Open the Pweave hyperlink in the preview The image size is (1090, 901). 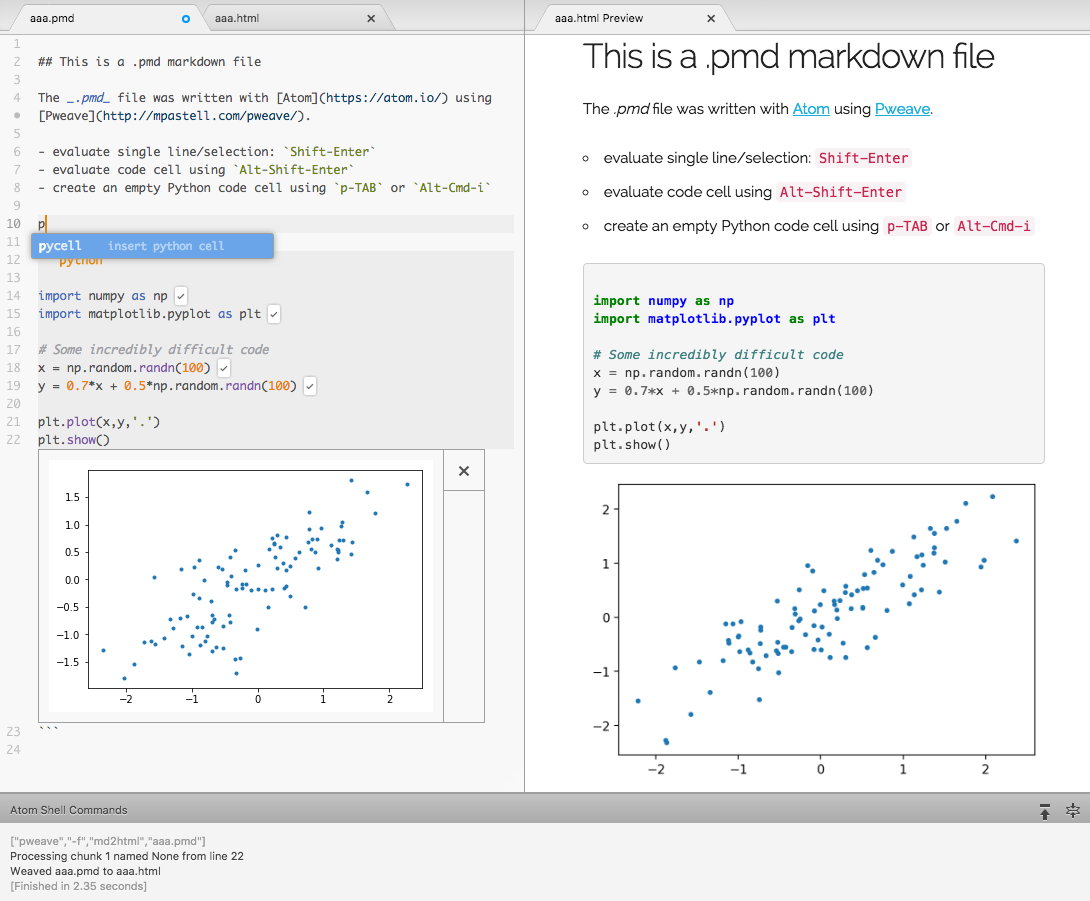[x=902, y=109]
